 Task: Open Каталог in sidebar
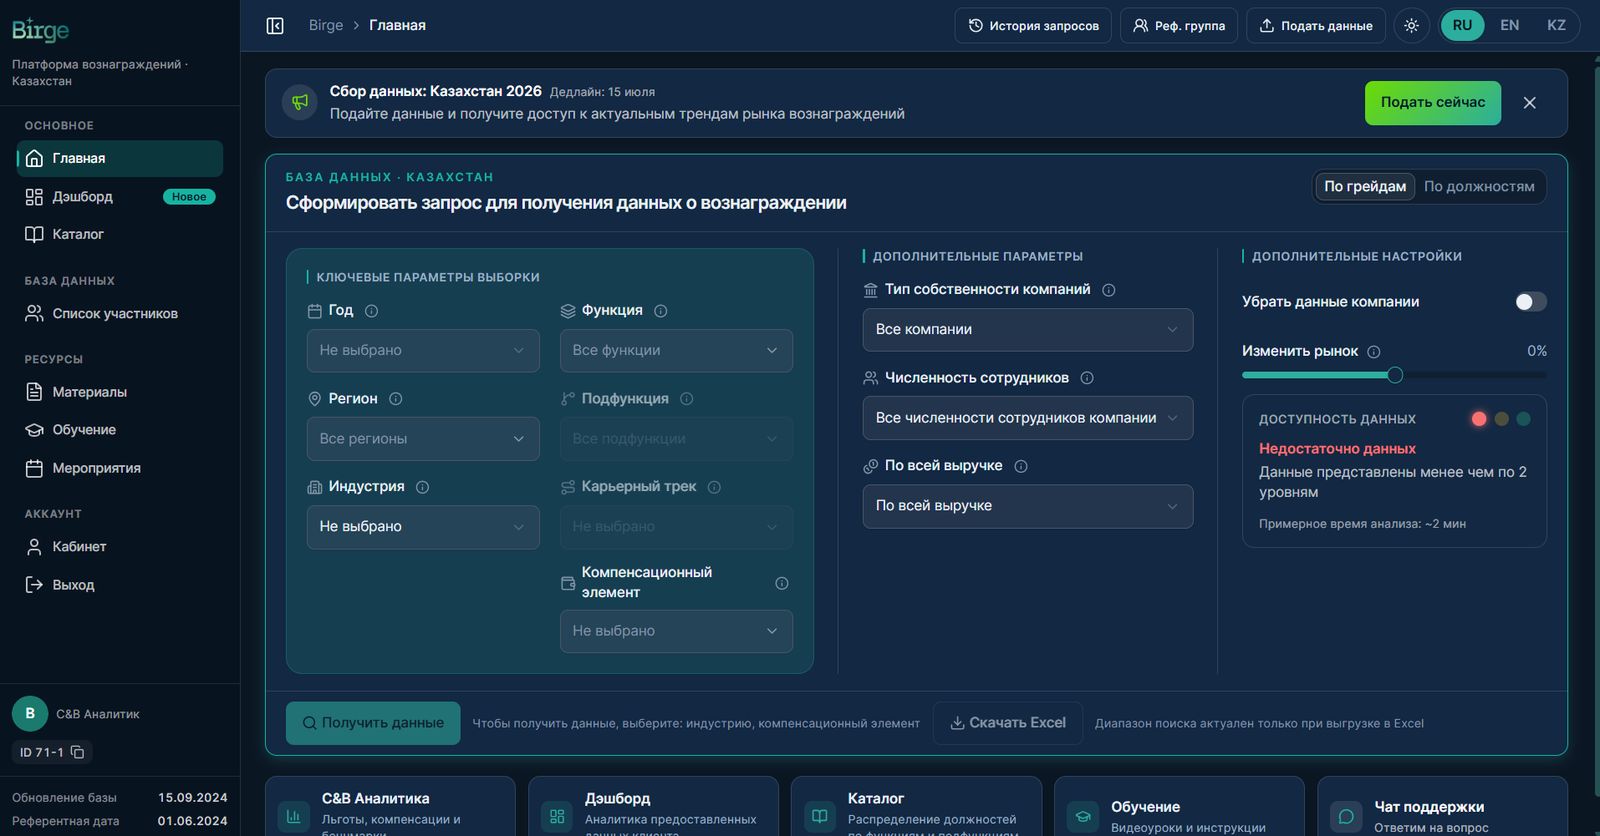[x=120, y=235]
